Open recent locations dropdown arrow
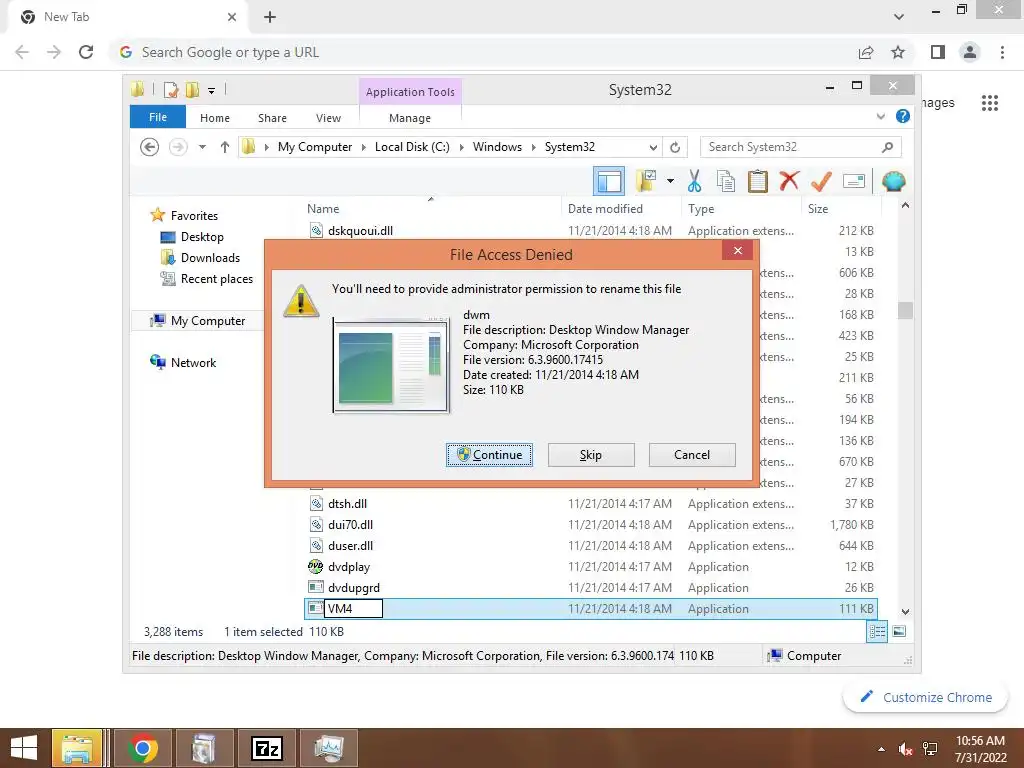 coord(202,147)
